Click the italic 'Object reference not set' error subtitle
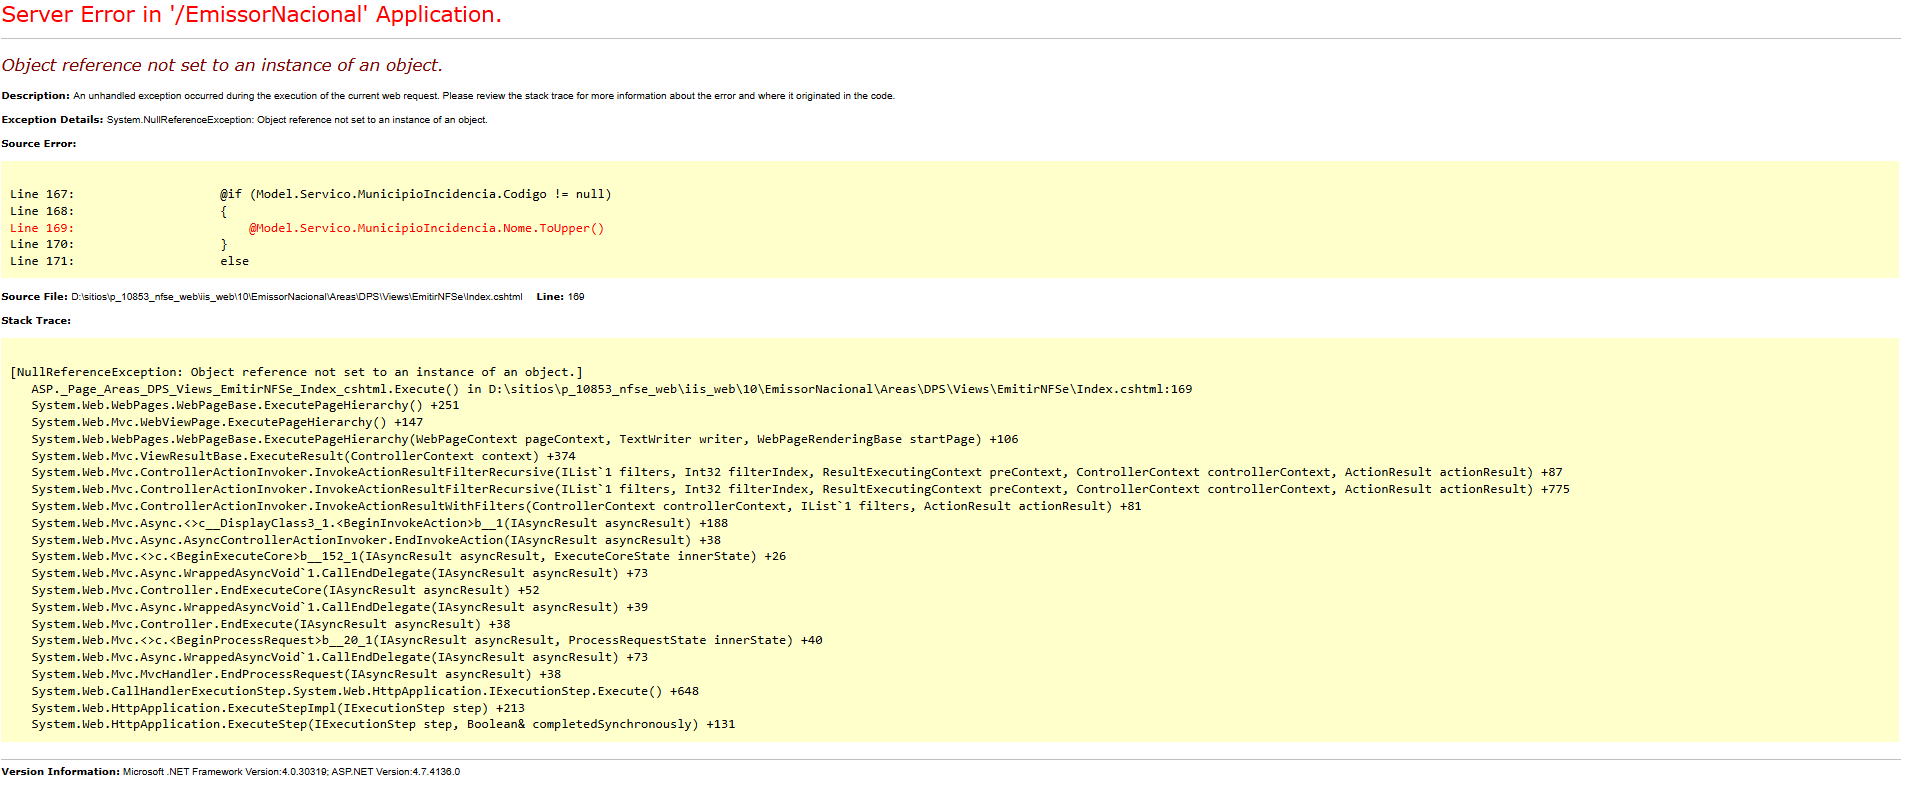Screen dimensions: 1905x785 point(221,65)
